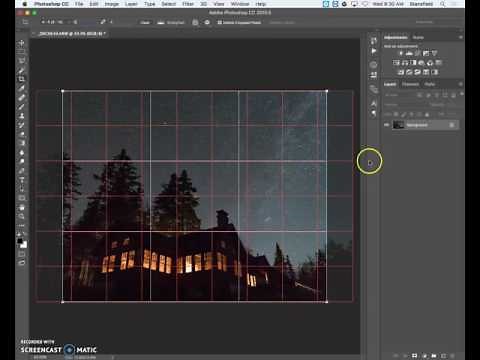The height and width of the screenshot is (360, 480).
Task: Open additional crop settings gear menu
Action: 207,22
